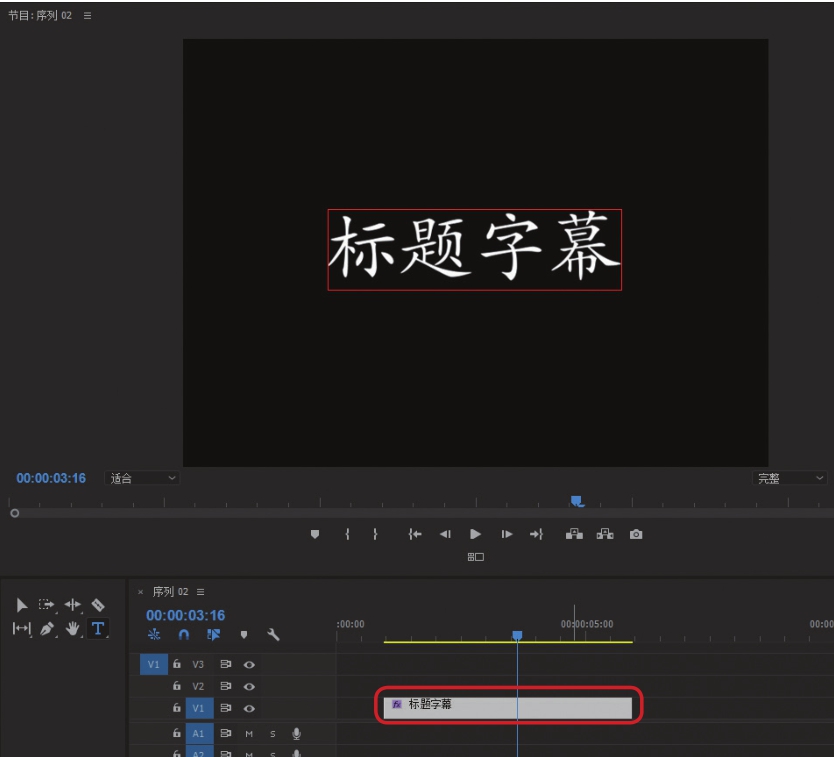Open the zoom level dropdown 适合

(x=142, y=479)
